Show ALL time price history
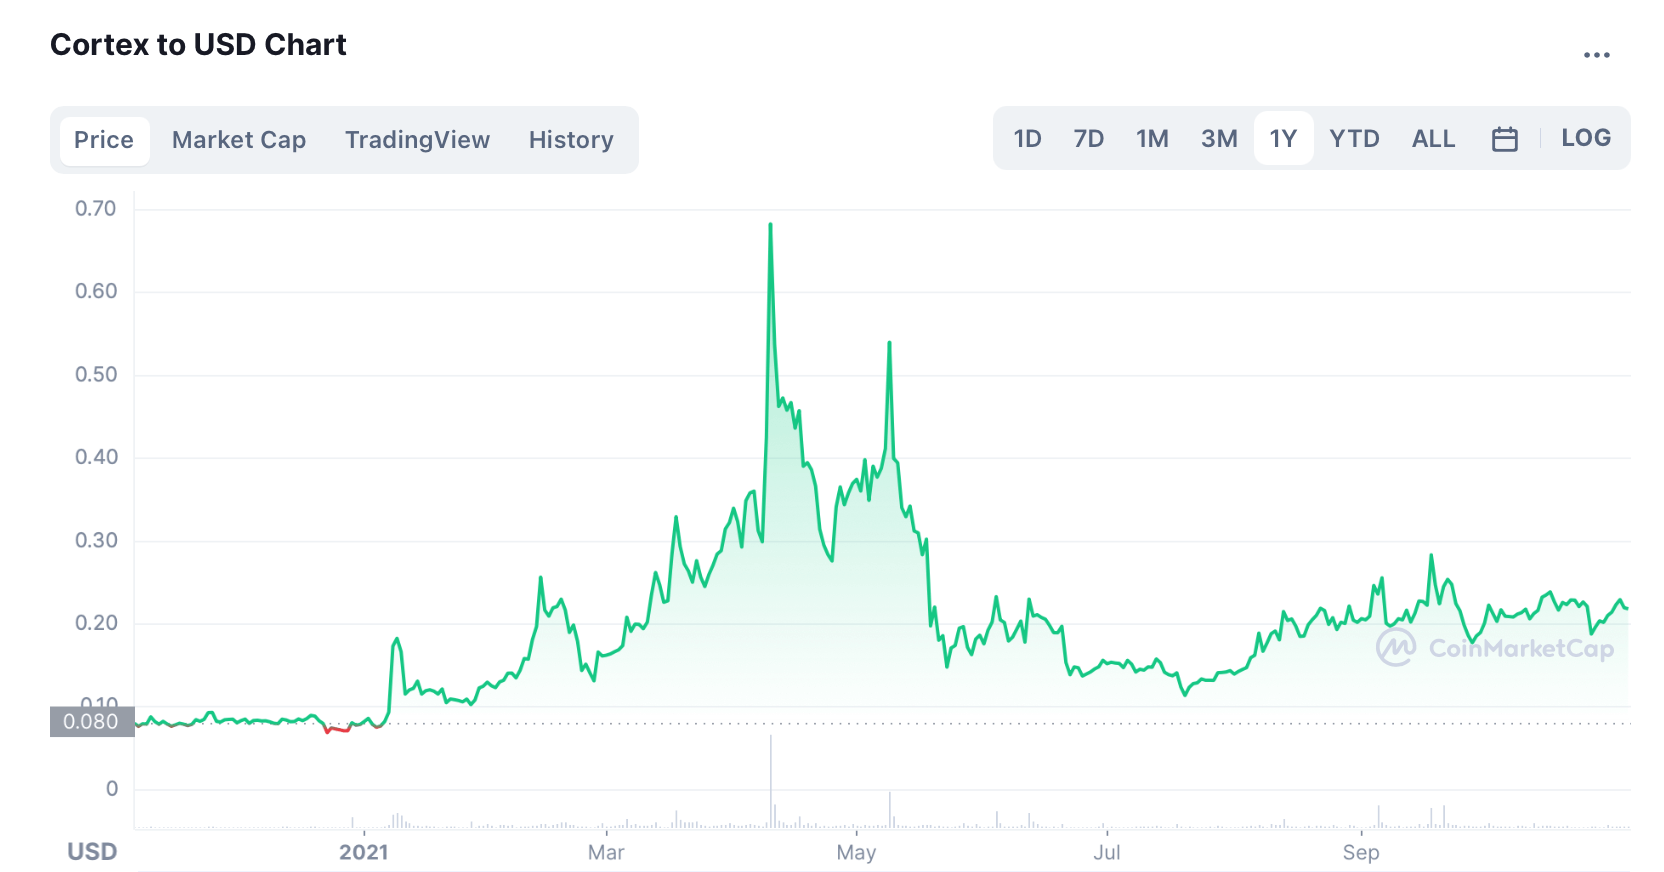This screenshot has height=872, width=1664. point(1433,139)
